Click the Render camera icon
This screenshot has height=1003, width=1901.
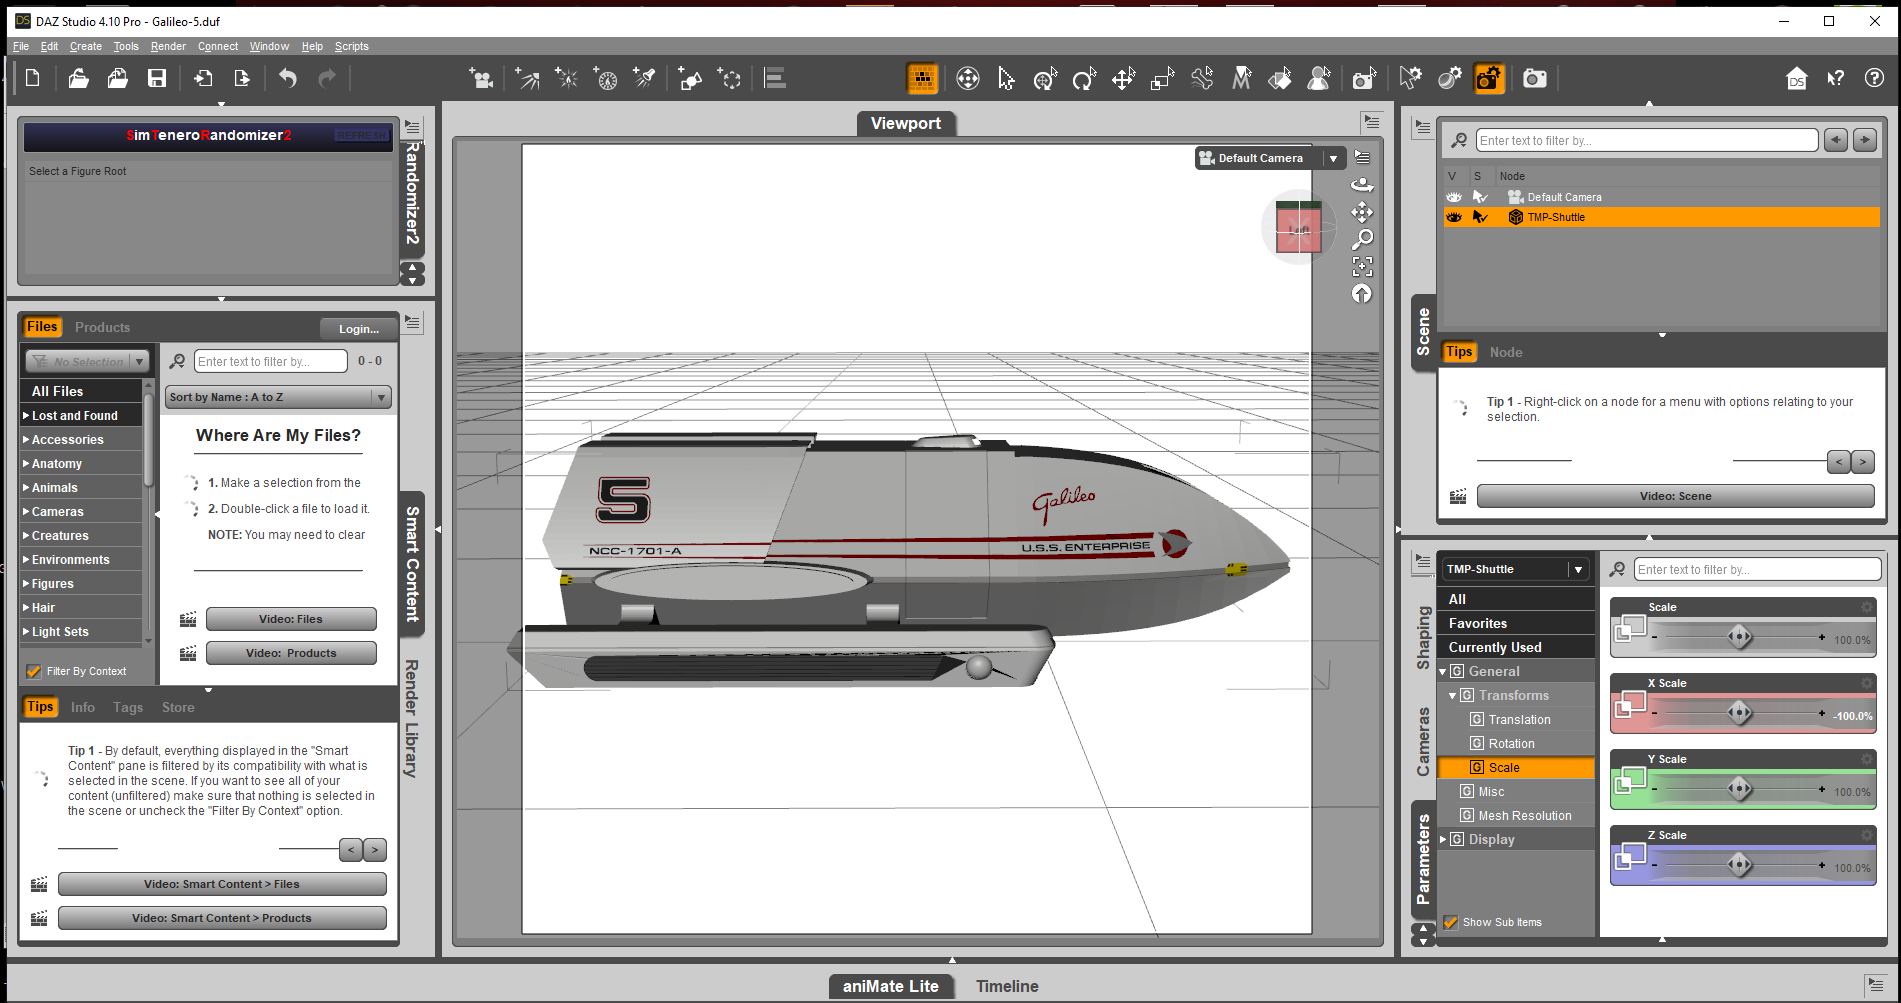[1535, 78]
